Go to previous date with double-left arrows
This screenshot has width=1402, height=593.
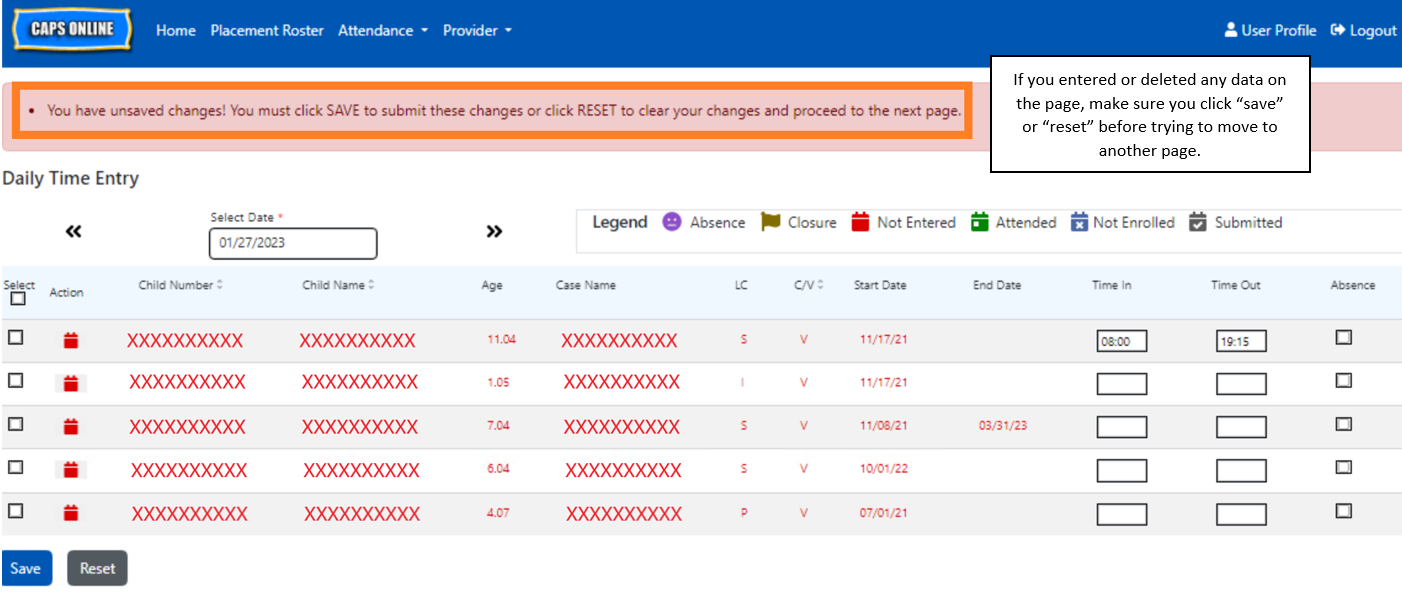pos(73,232)
